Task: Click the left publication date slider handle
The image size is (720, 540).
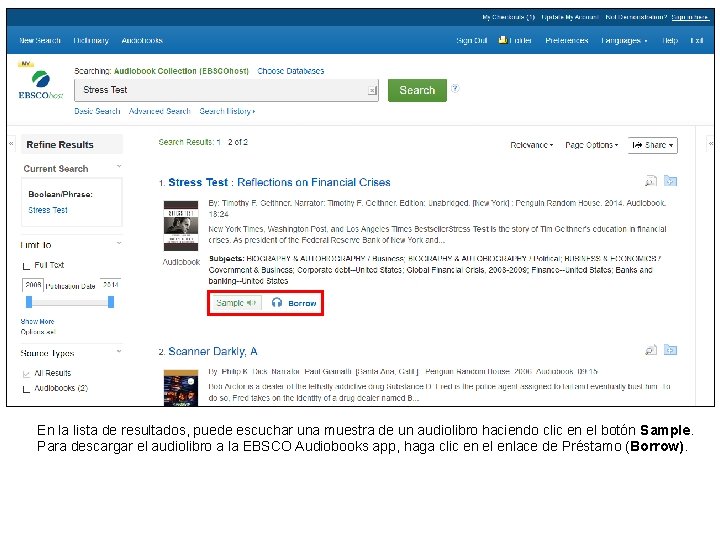Action: (29, 302)
